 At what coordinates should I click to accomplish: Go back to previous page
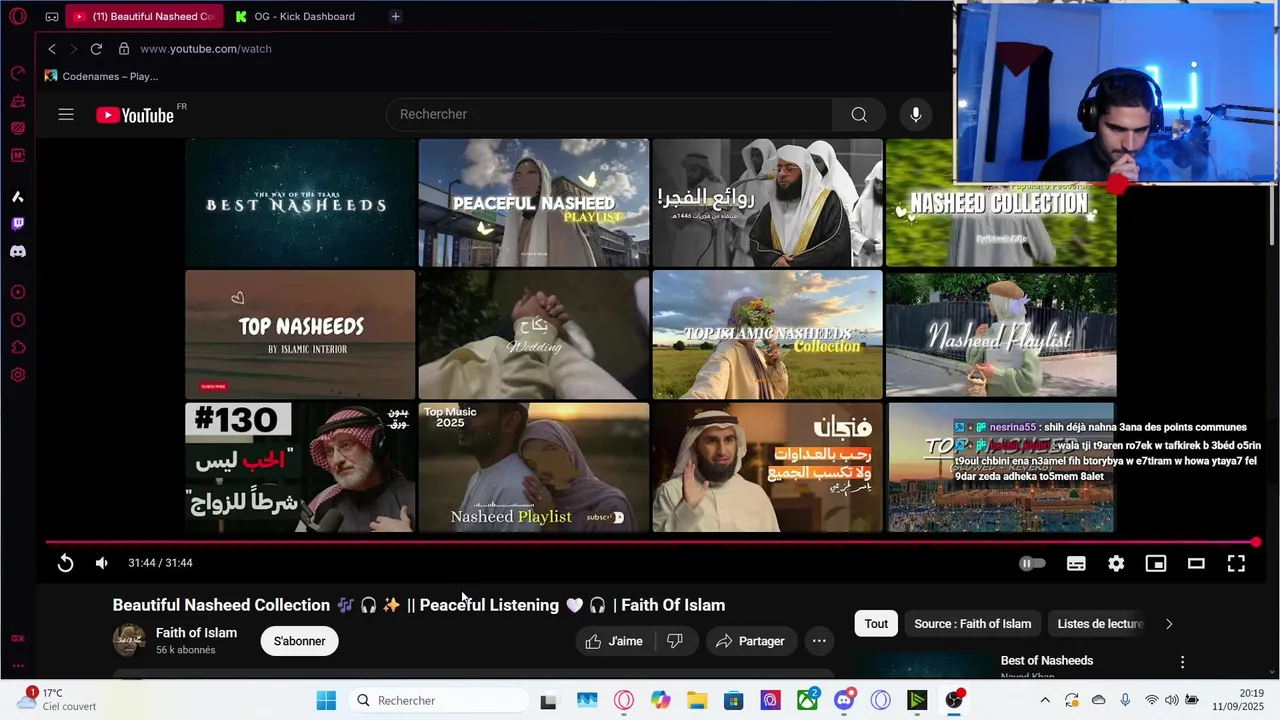[x=52, y=48]
